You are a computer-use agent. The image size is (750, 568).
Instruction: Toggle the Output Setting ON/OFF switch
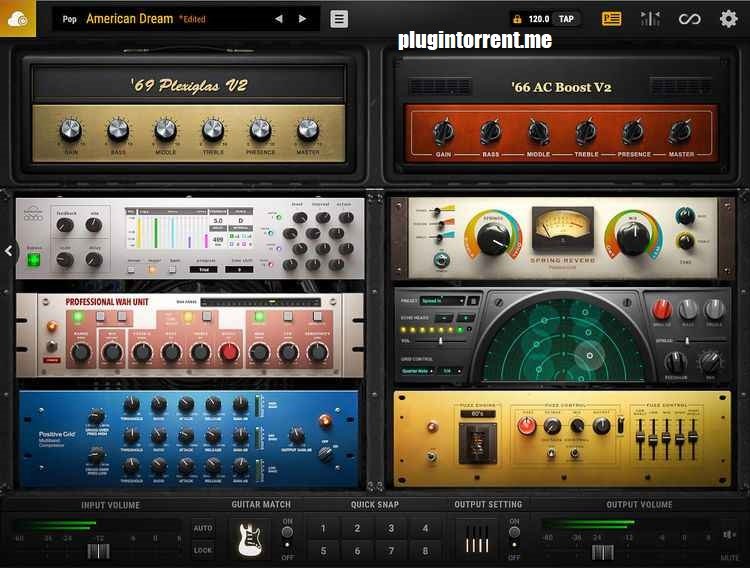tap(514, 538)
